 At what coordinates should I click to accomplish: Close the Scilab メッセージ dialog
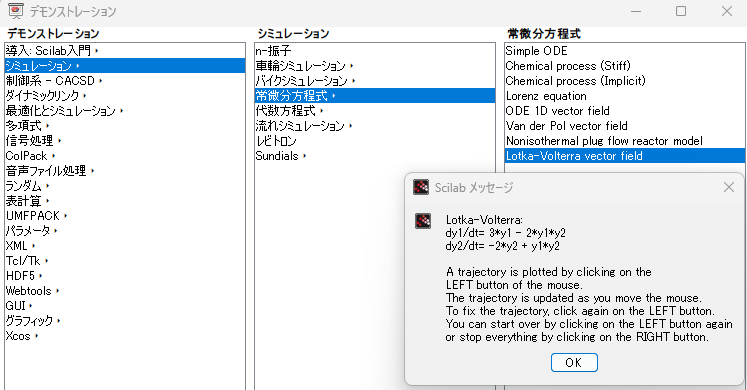[728, 187]
